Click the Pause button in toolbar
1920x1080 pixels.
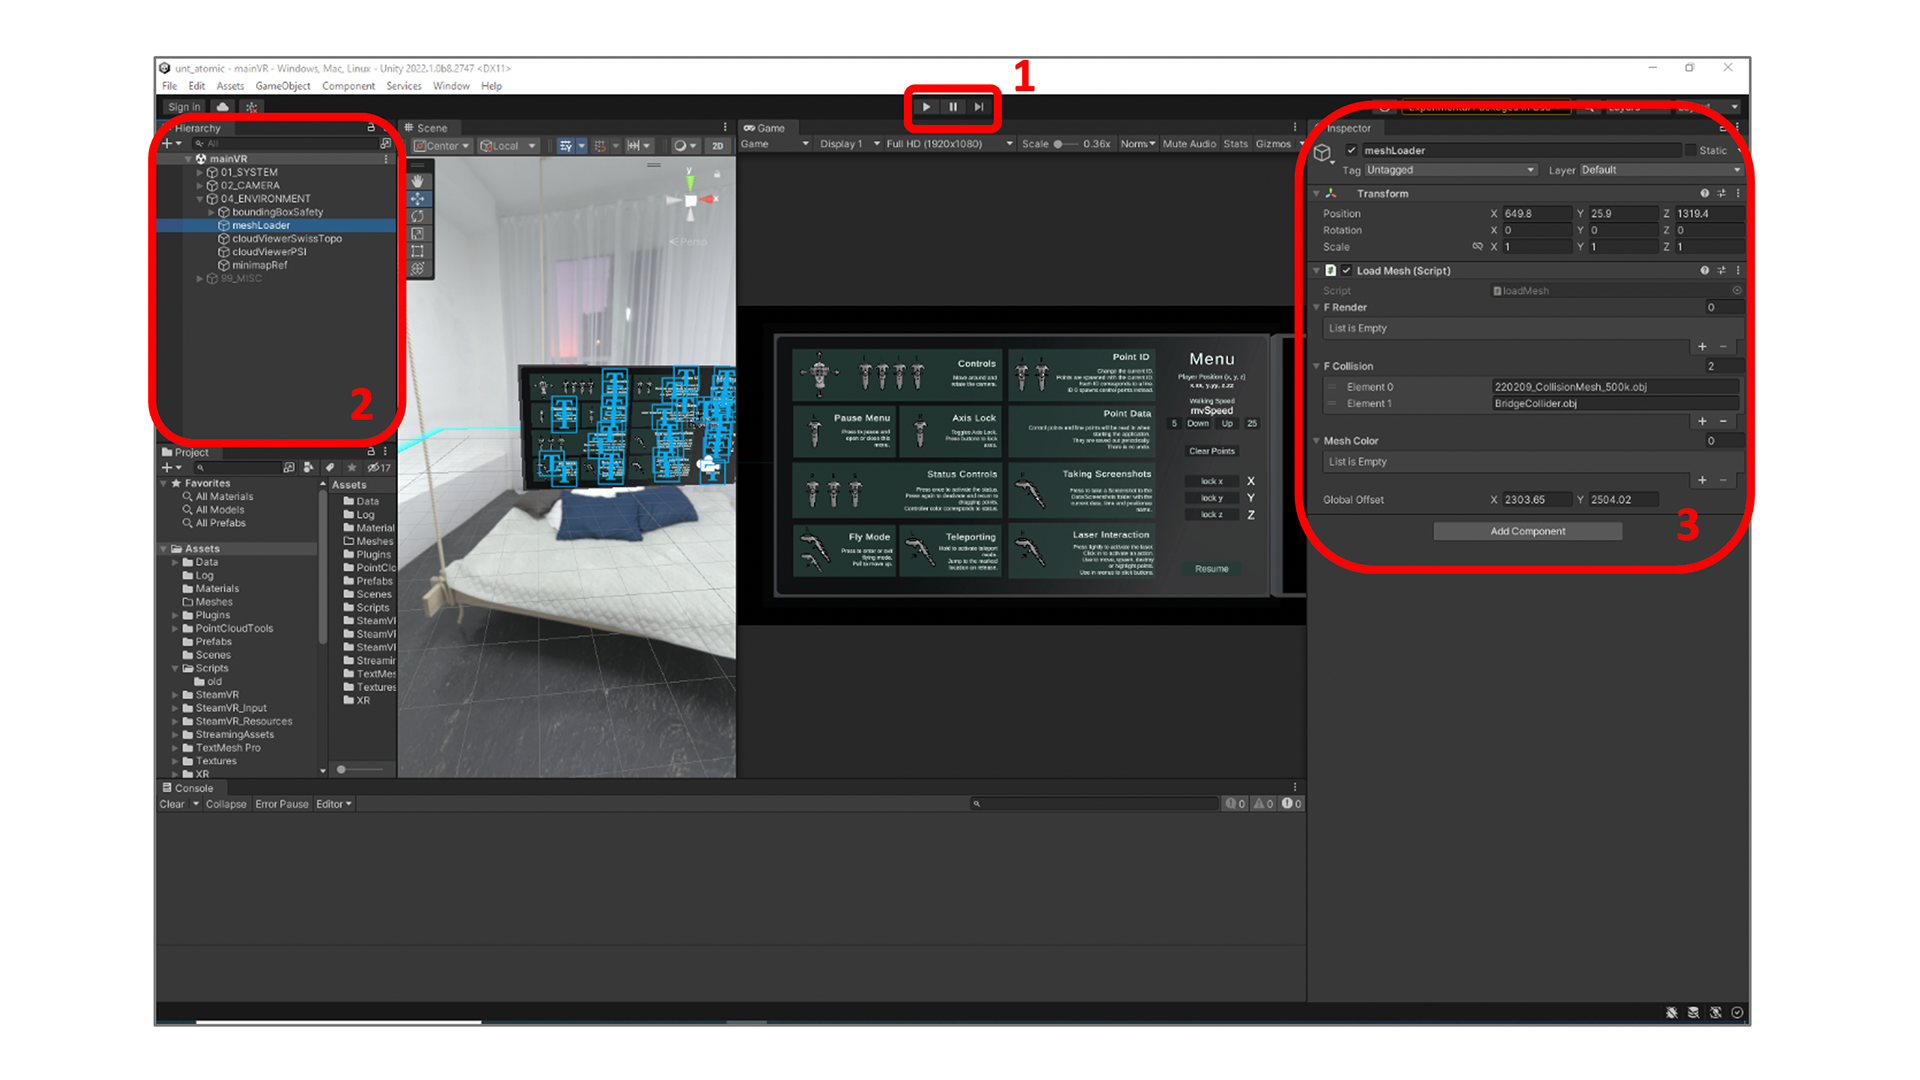(953, 107)
